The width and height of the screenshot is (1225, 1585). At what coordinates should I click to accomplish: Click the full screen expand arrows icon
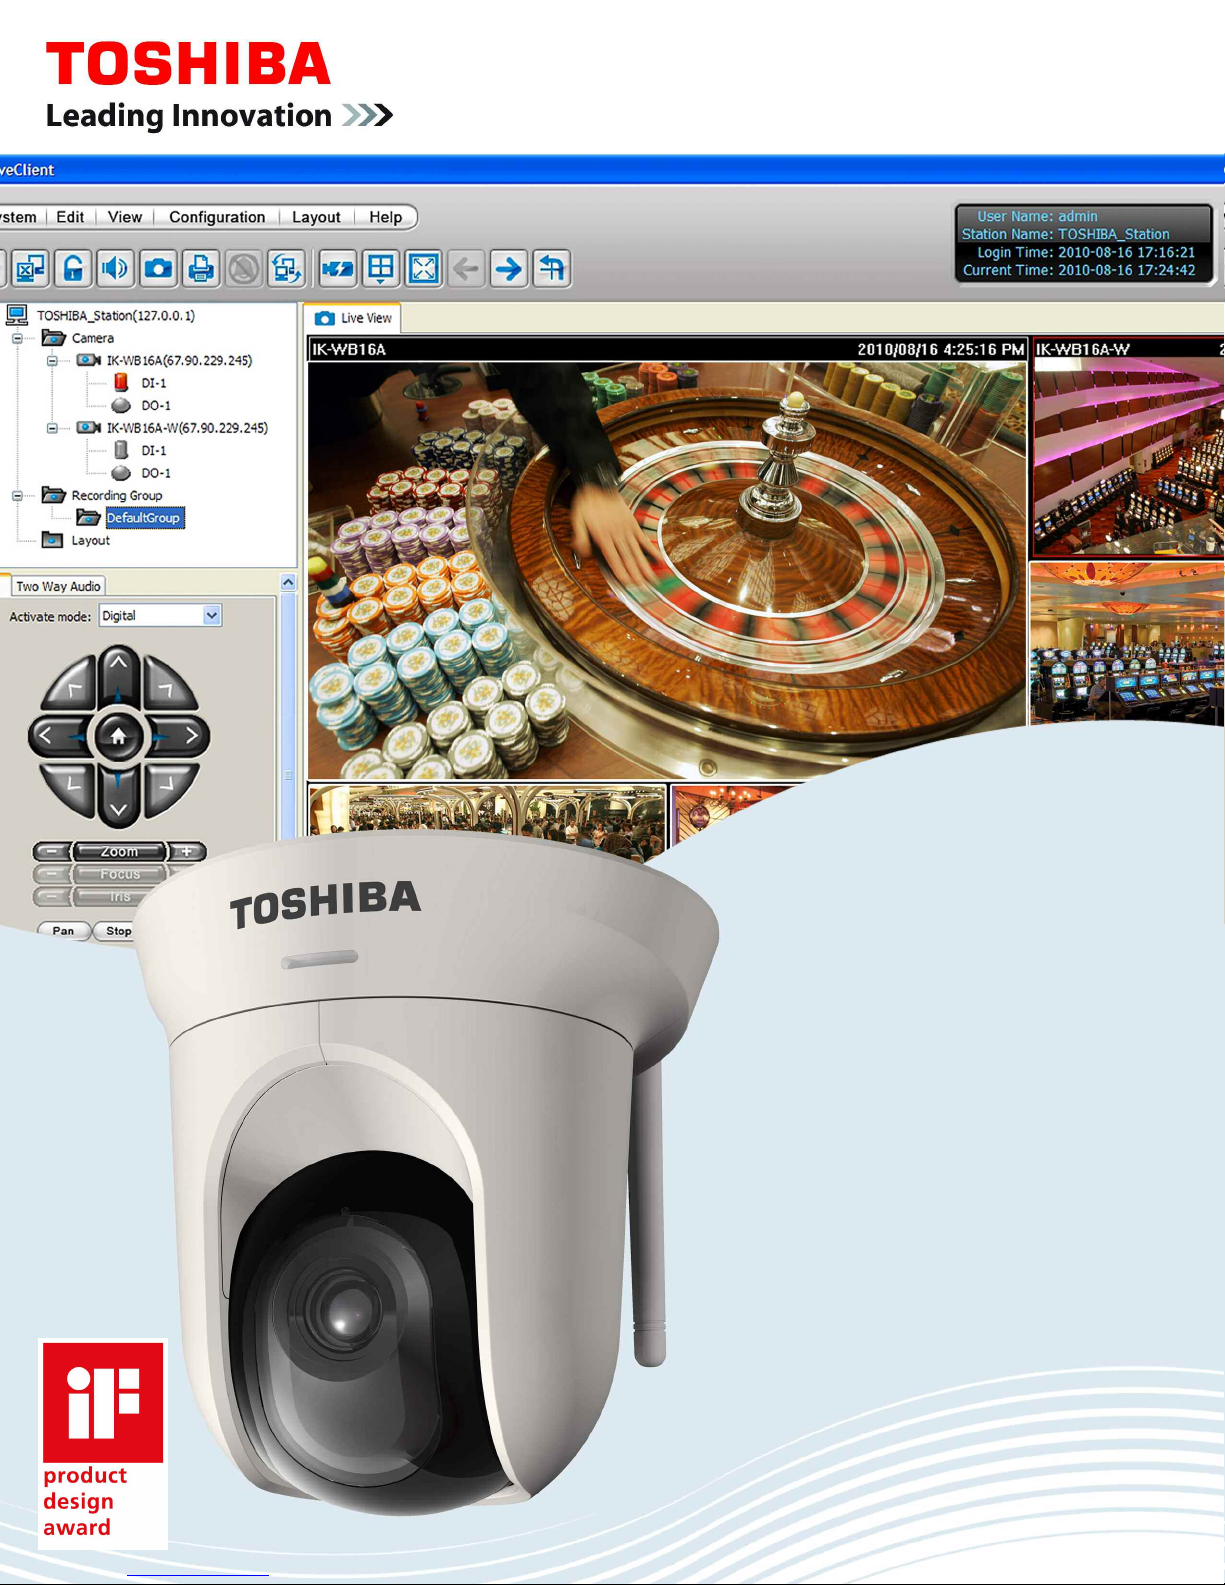[424, 268]
